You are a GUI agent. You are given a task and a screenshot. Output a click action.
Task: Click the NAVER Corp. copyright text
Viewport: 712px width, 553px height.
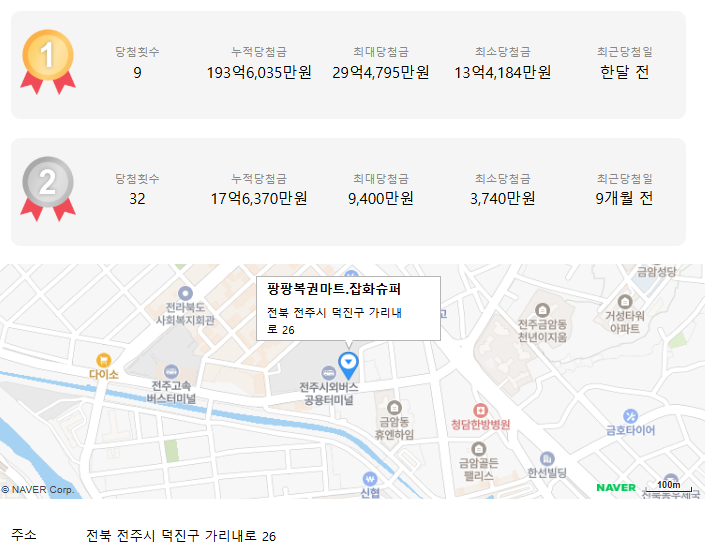(37, 490)
